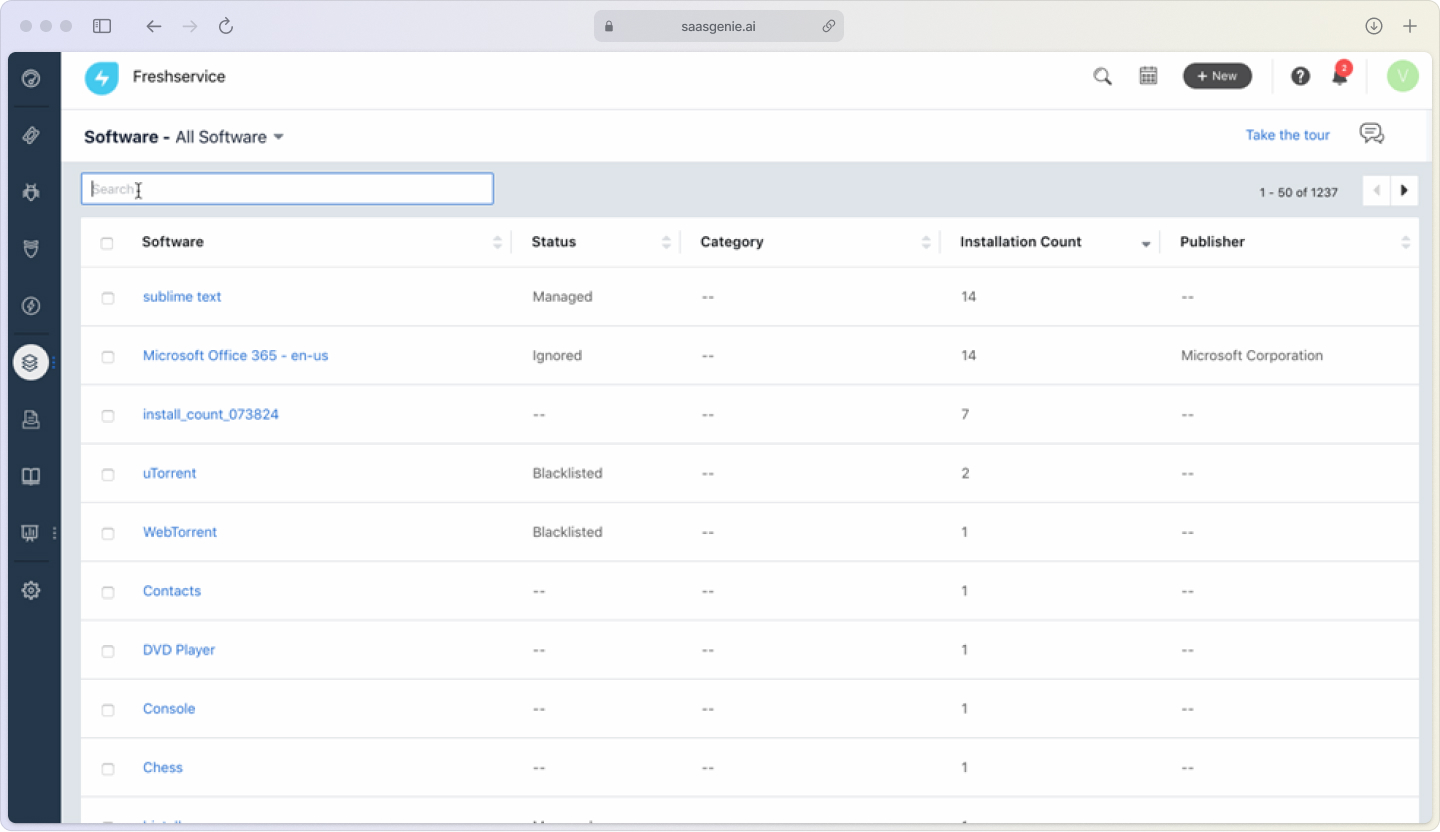Image resolution: width=1440 pixels, height=832 pixels.
Task: Check the WebTorrent row checkbox
Action: click(108, 534)
